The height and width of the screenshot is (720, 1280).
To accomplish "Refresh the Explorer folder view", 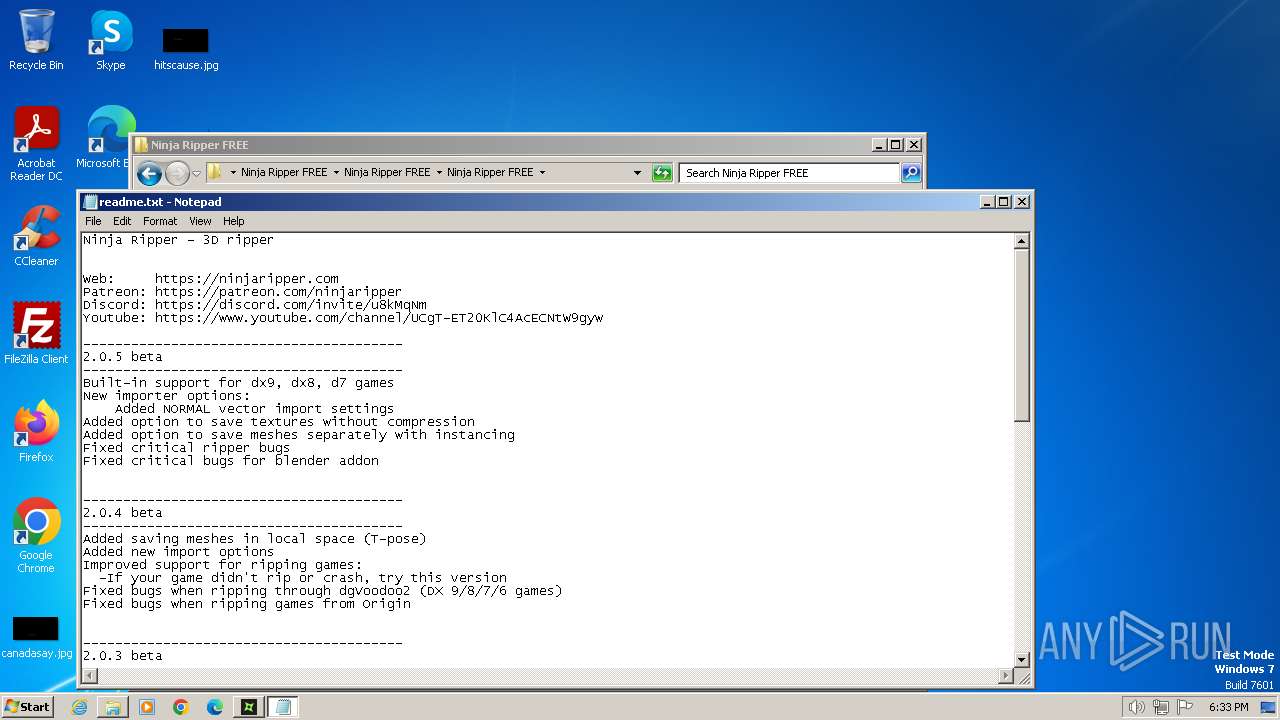I will [662, 173].
